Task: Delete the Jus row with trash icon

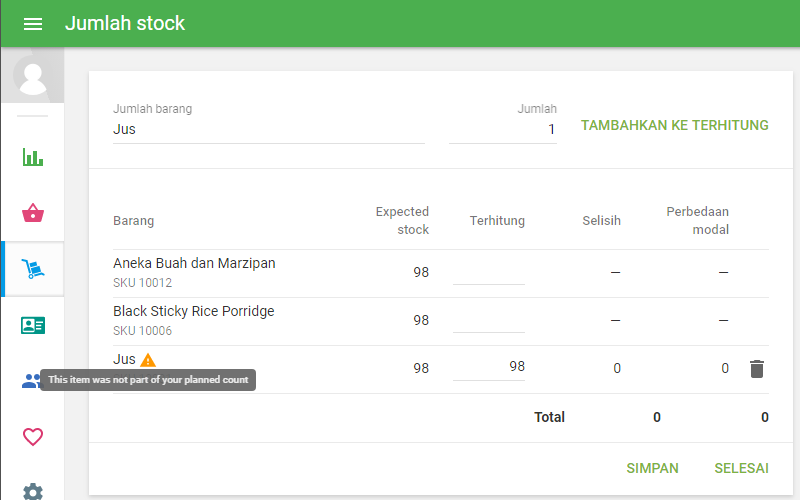Action: point(756,369)
